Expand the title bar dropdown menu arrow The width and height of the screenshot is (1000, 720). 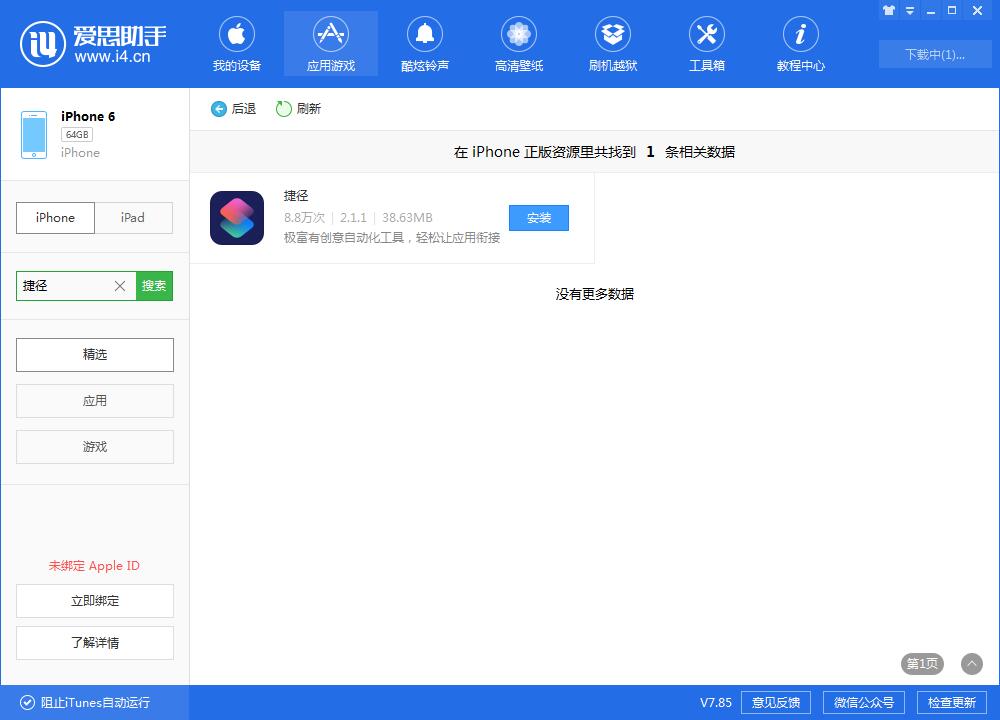[x=910, y=11]
